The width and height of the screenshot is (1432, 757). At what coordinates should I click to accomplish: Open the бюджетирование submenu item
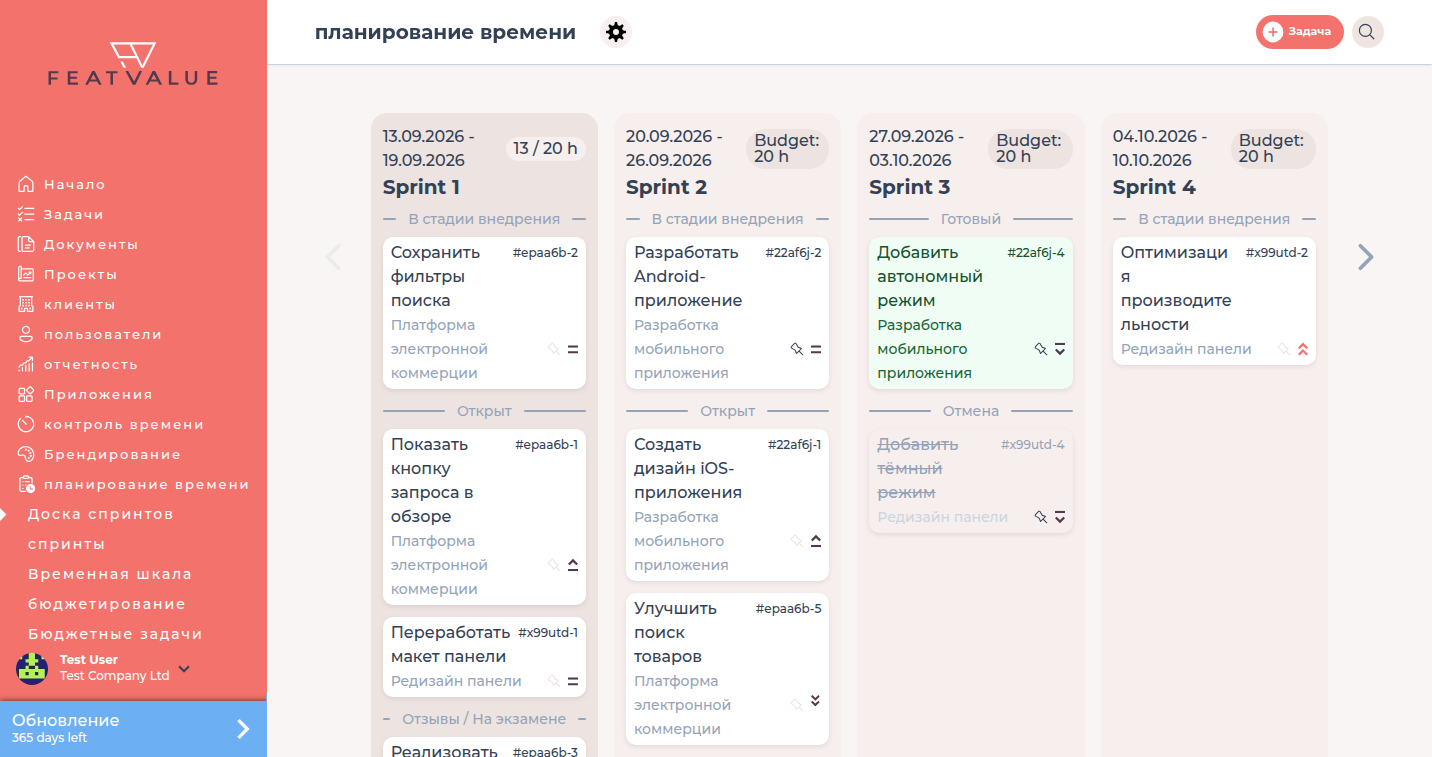(x=107, y=604)
